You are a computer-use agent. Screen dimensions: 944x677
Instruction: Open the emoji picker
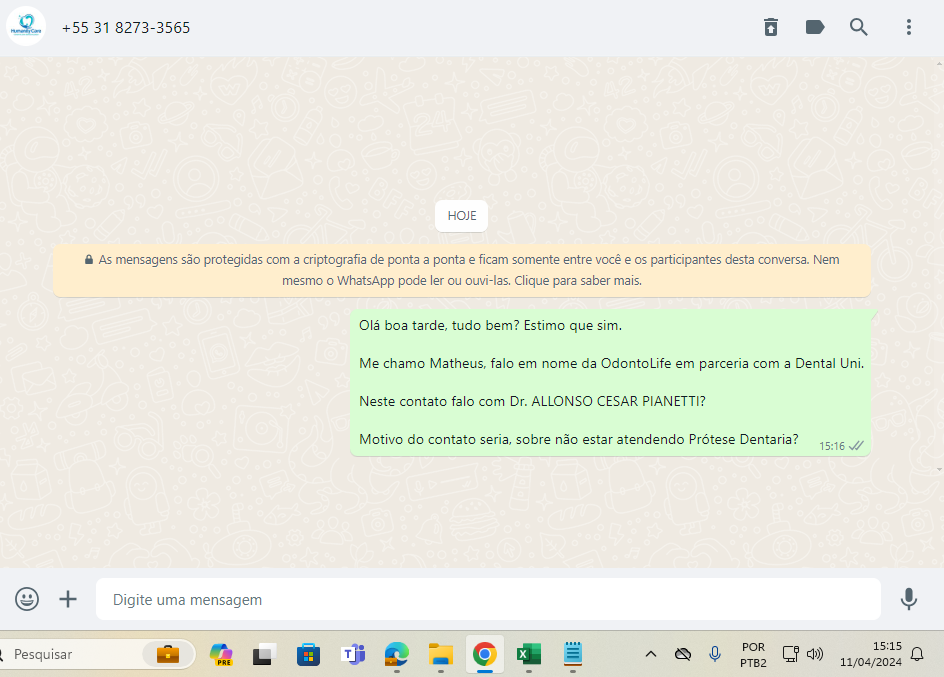pyautogui.click(x=27, y=599)
